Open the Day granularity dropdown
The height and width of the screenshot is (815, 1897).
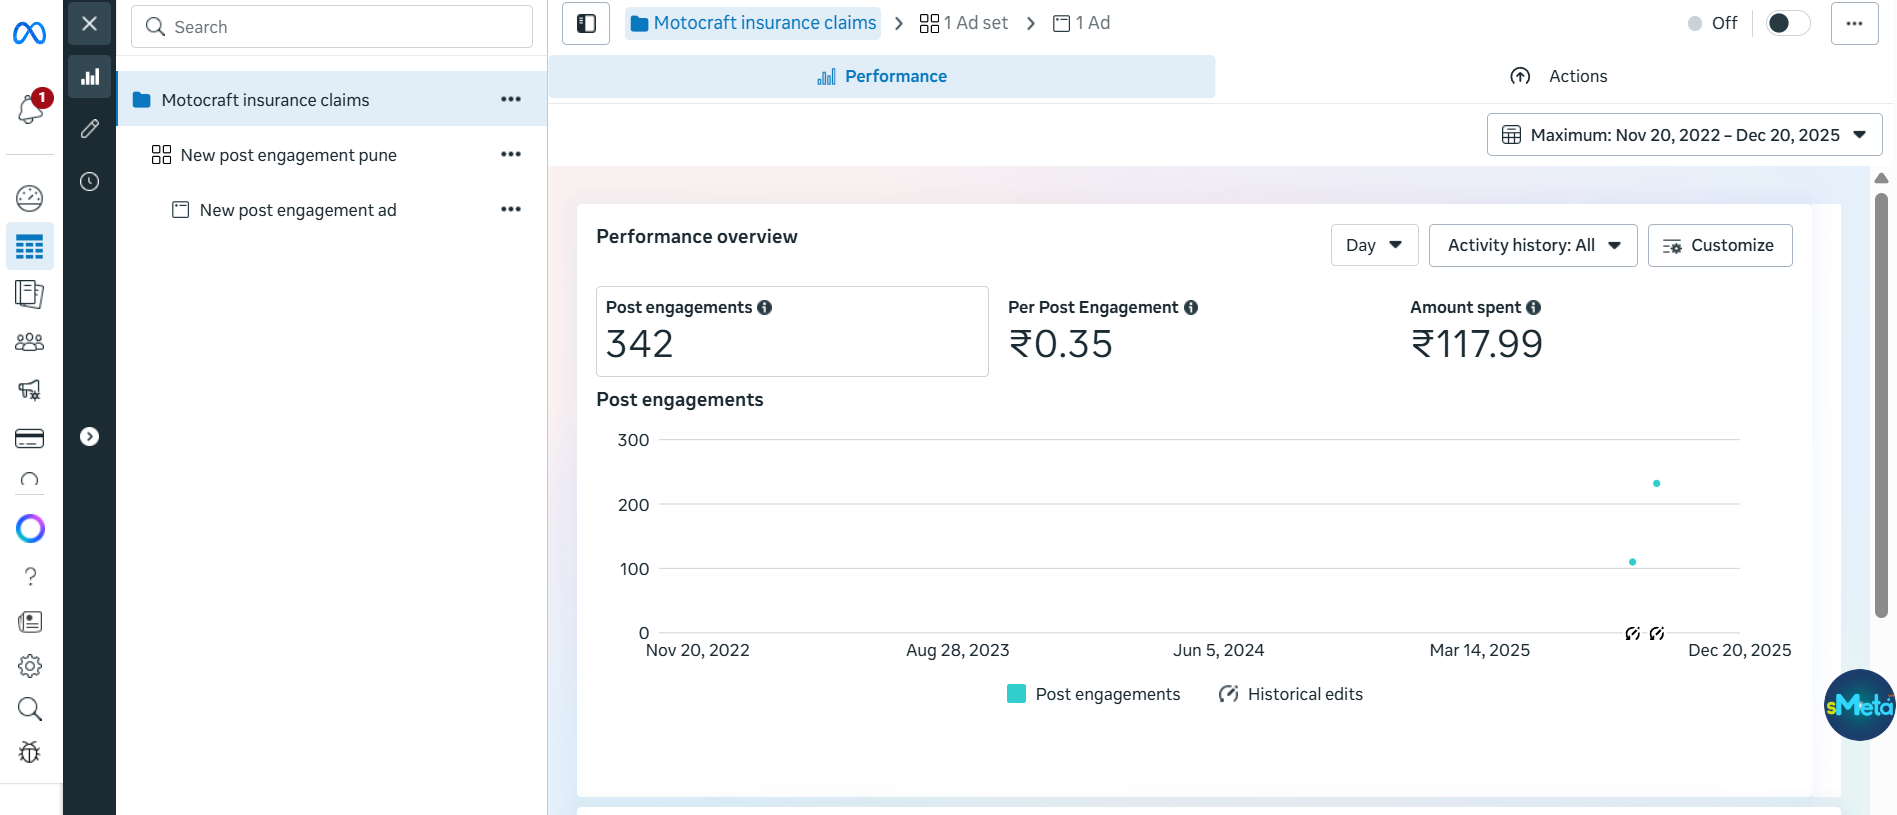pyautogui.click(x=1374, y=245)
